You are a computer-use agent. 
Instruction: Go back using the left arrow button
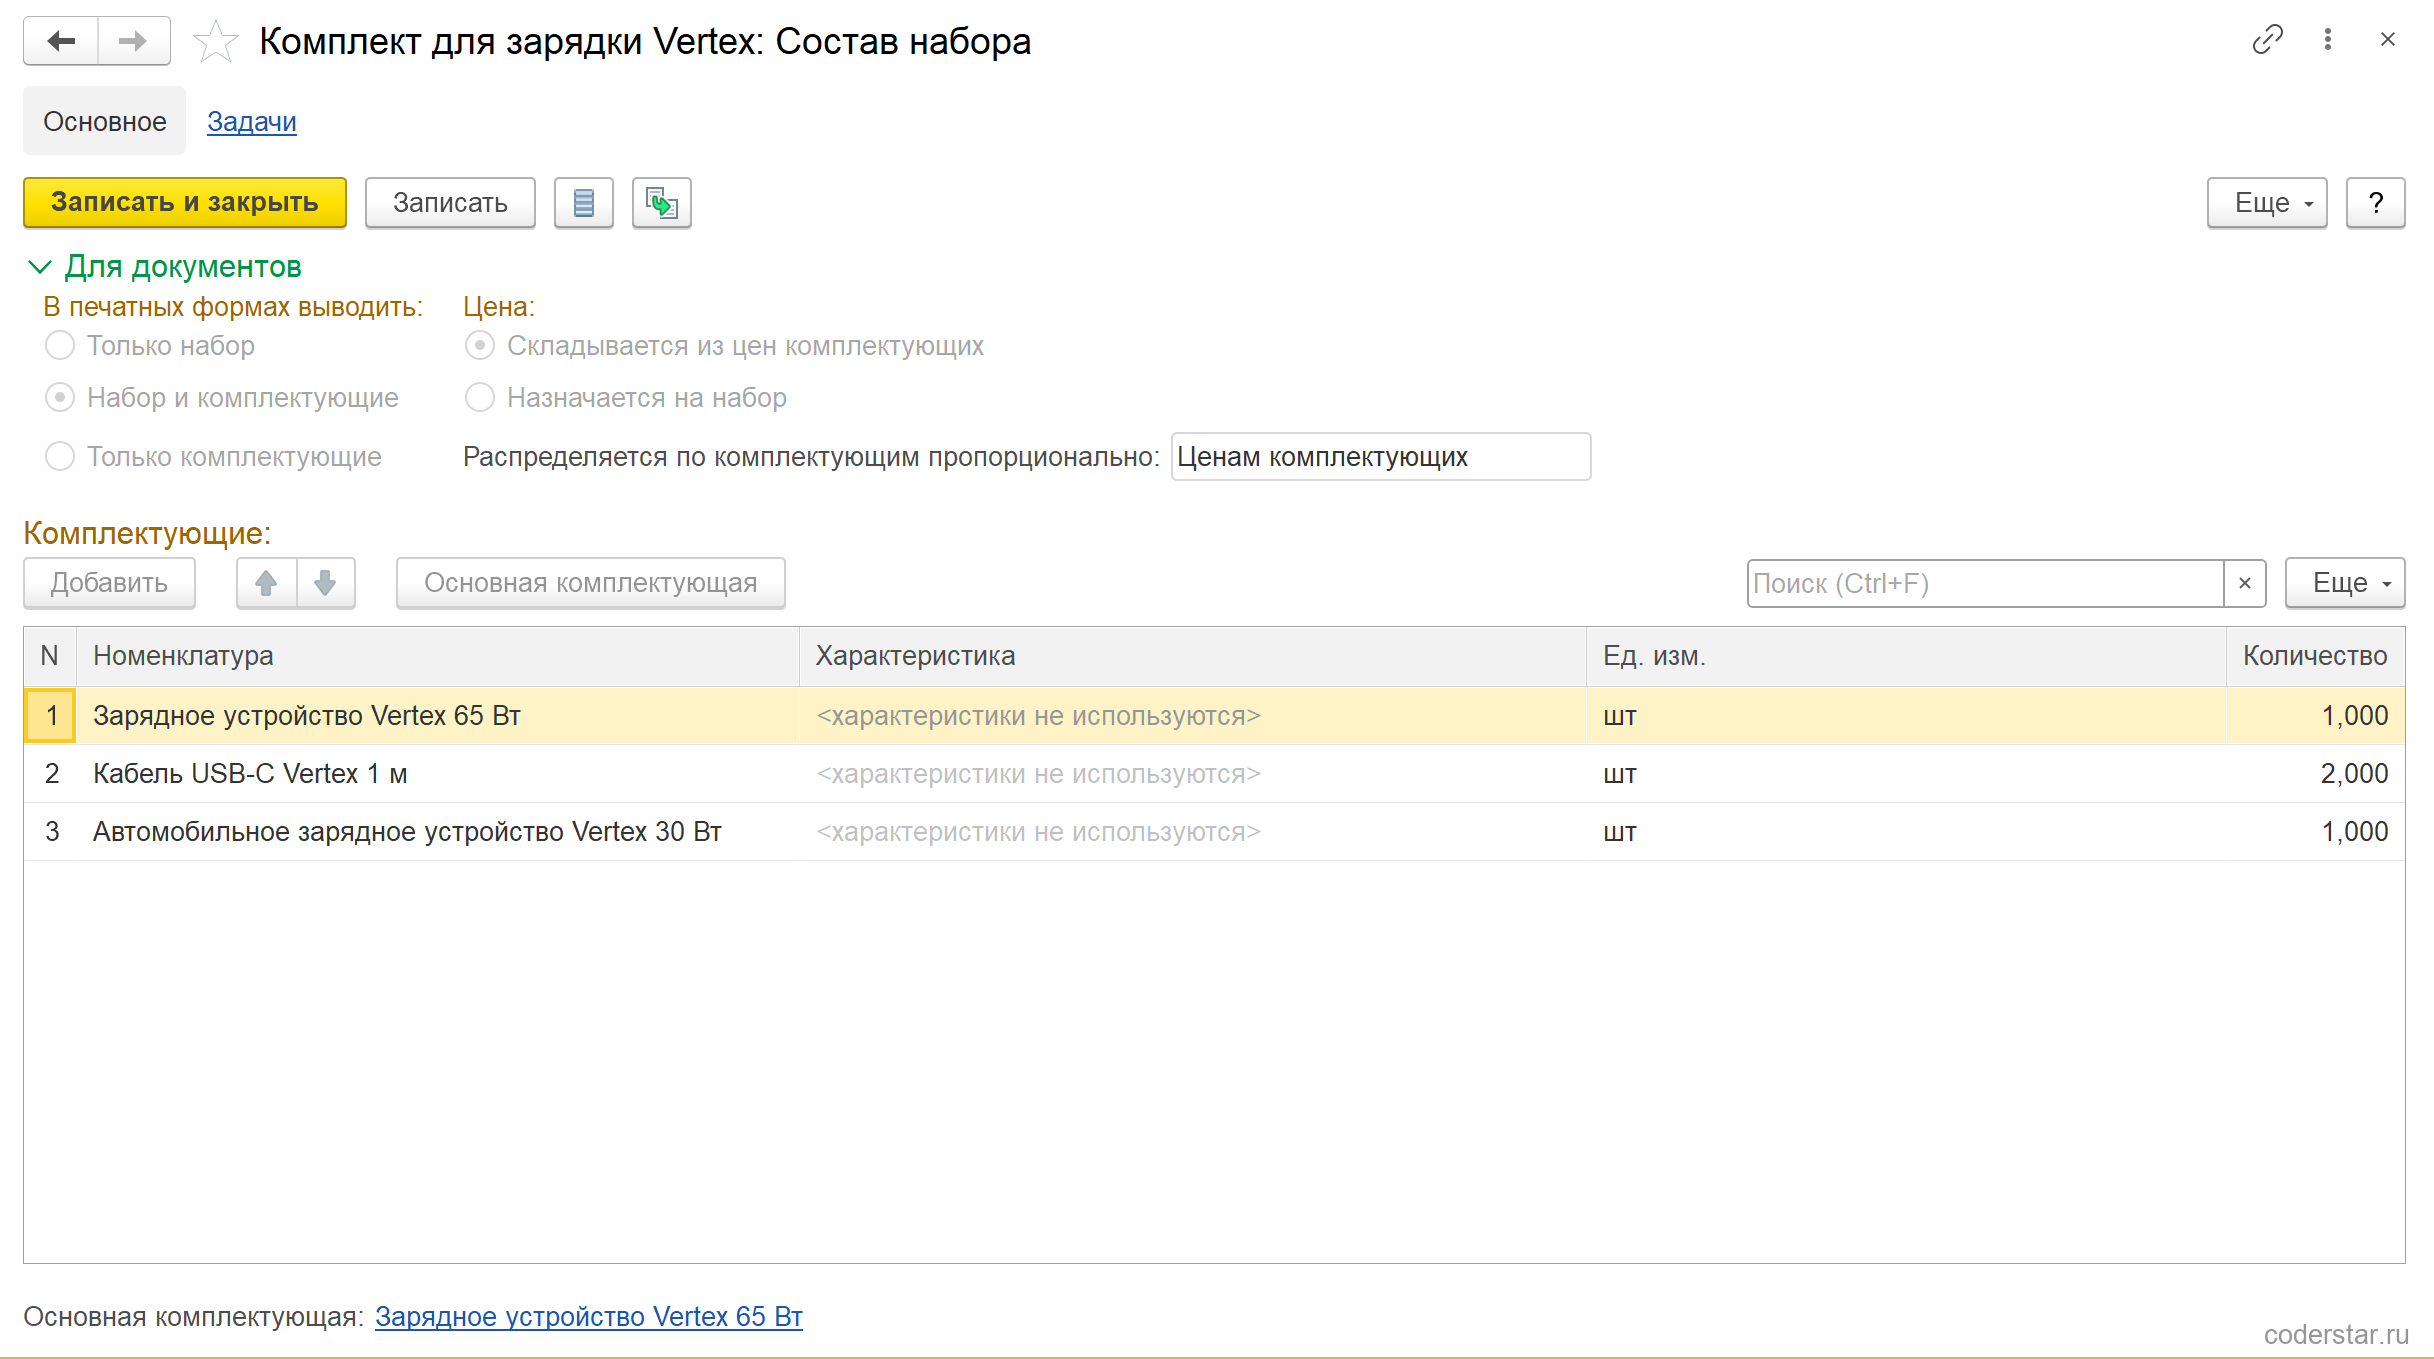pyautogui.click(x=61, y=41)
